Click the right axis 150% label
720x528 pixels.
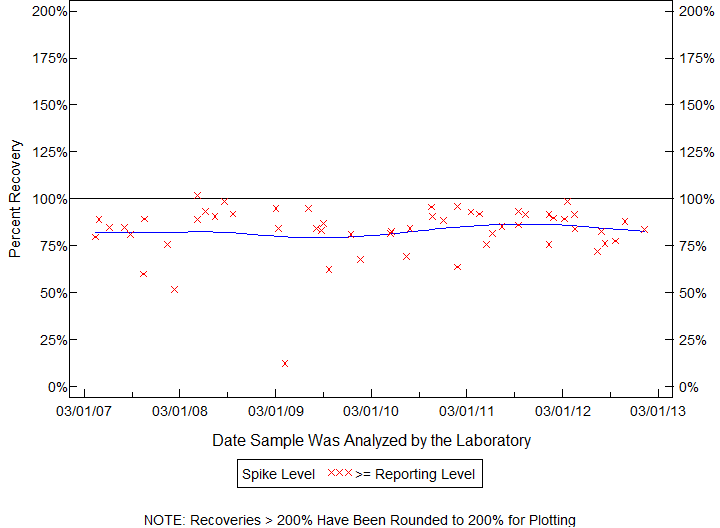tap(697, 105)
